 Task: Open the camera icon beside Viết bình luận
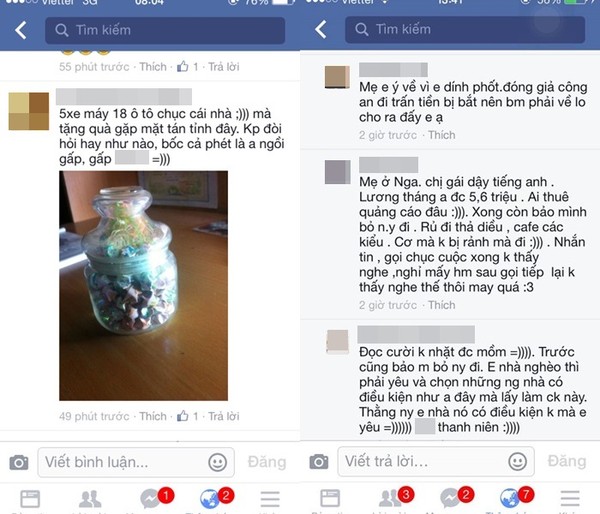19,462
